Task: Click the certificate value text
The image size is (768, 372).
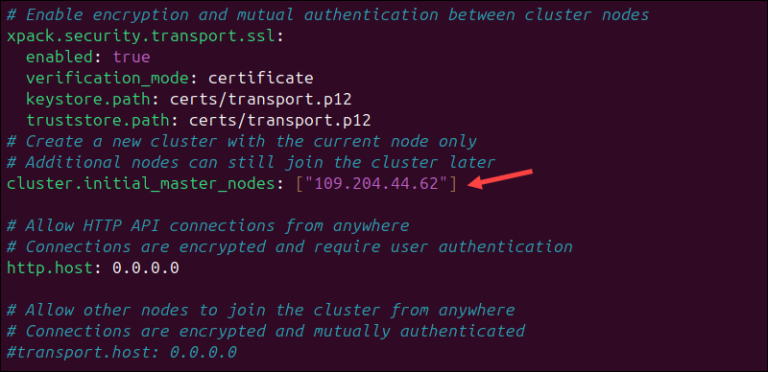Action: [261, 78]
